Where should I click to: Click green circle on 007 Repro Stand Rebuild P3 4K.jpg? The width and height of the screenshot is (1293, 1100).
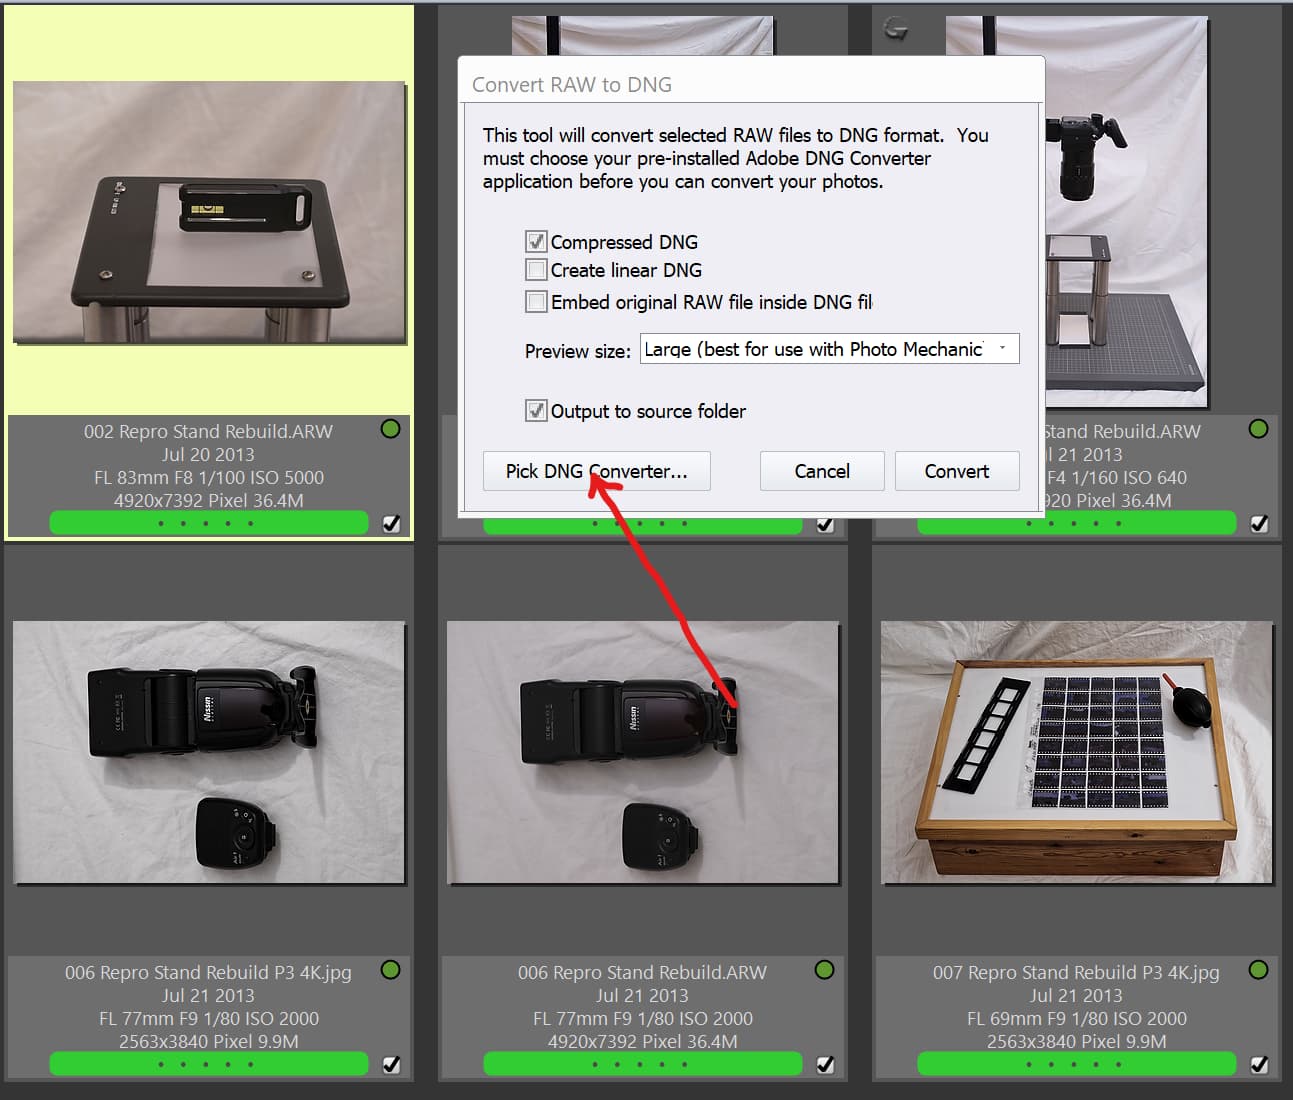1258,970
